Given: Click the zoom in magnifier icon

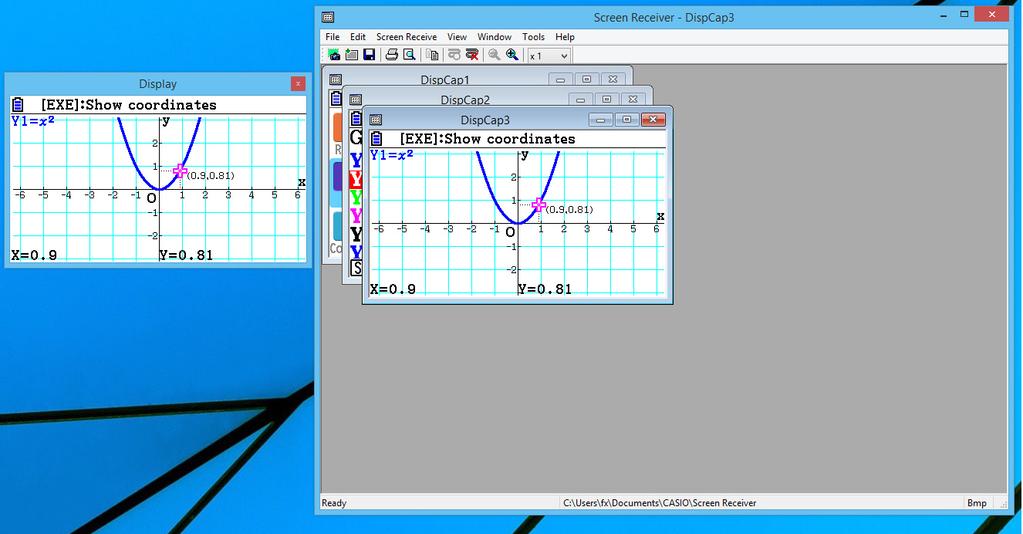Looking at the screenshot, I should (512, 55).
